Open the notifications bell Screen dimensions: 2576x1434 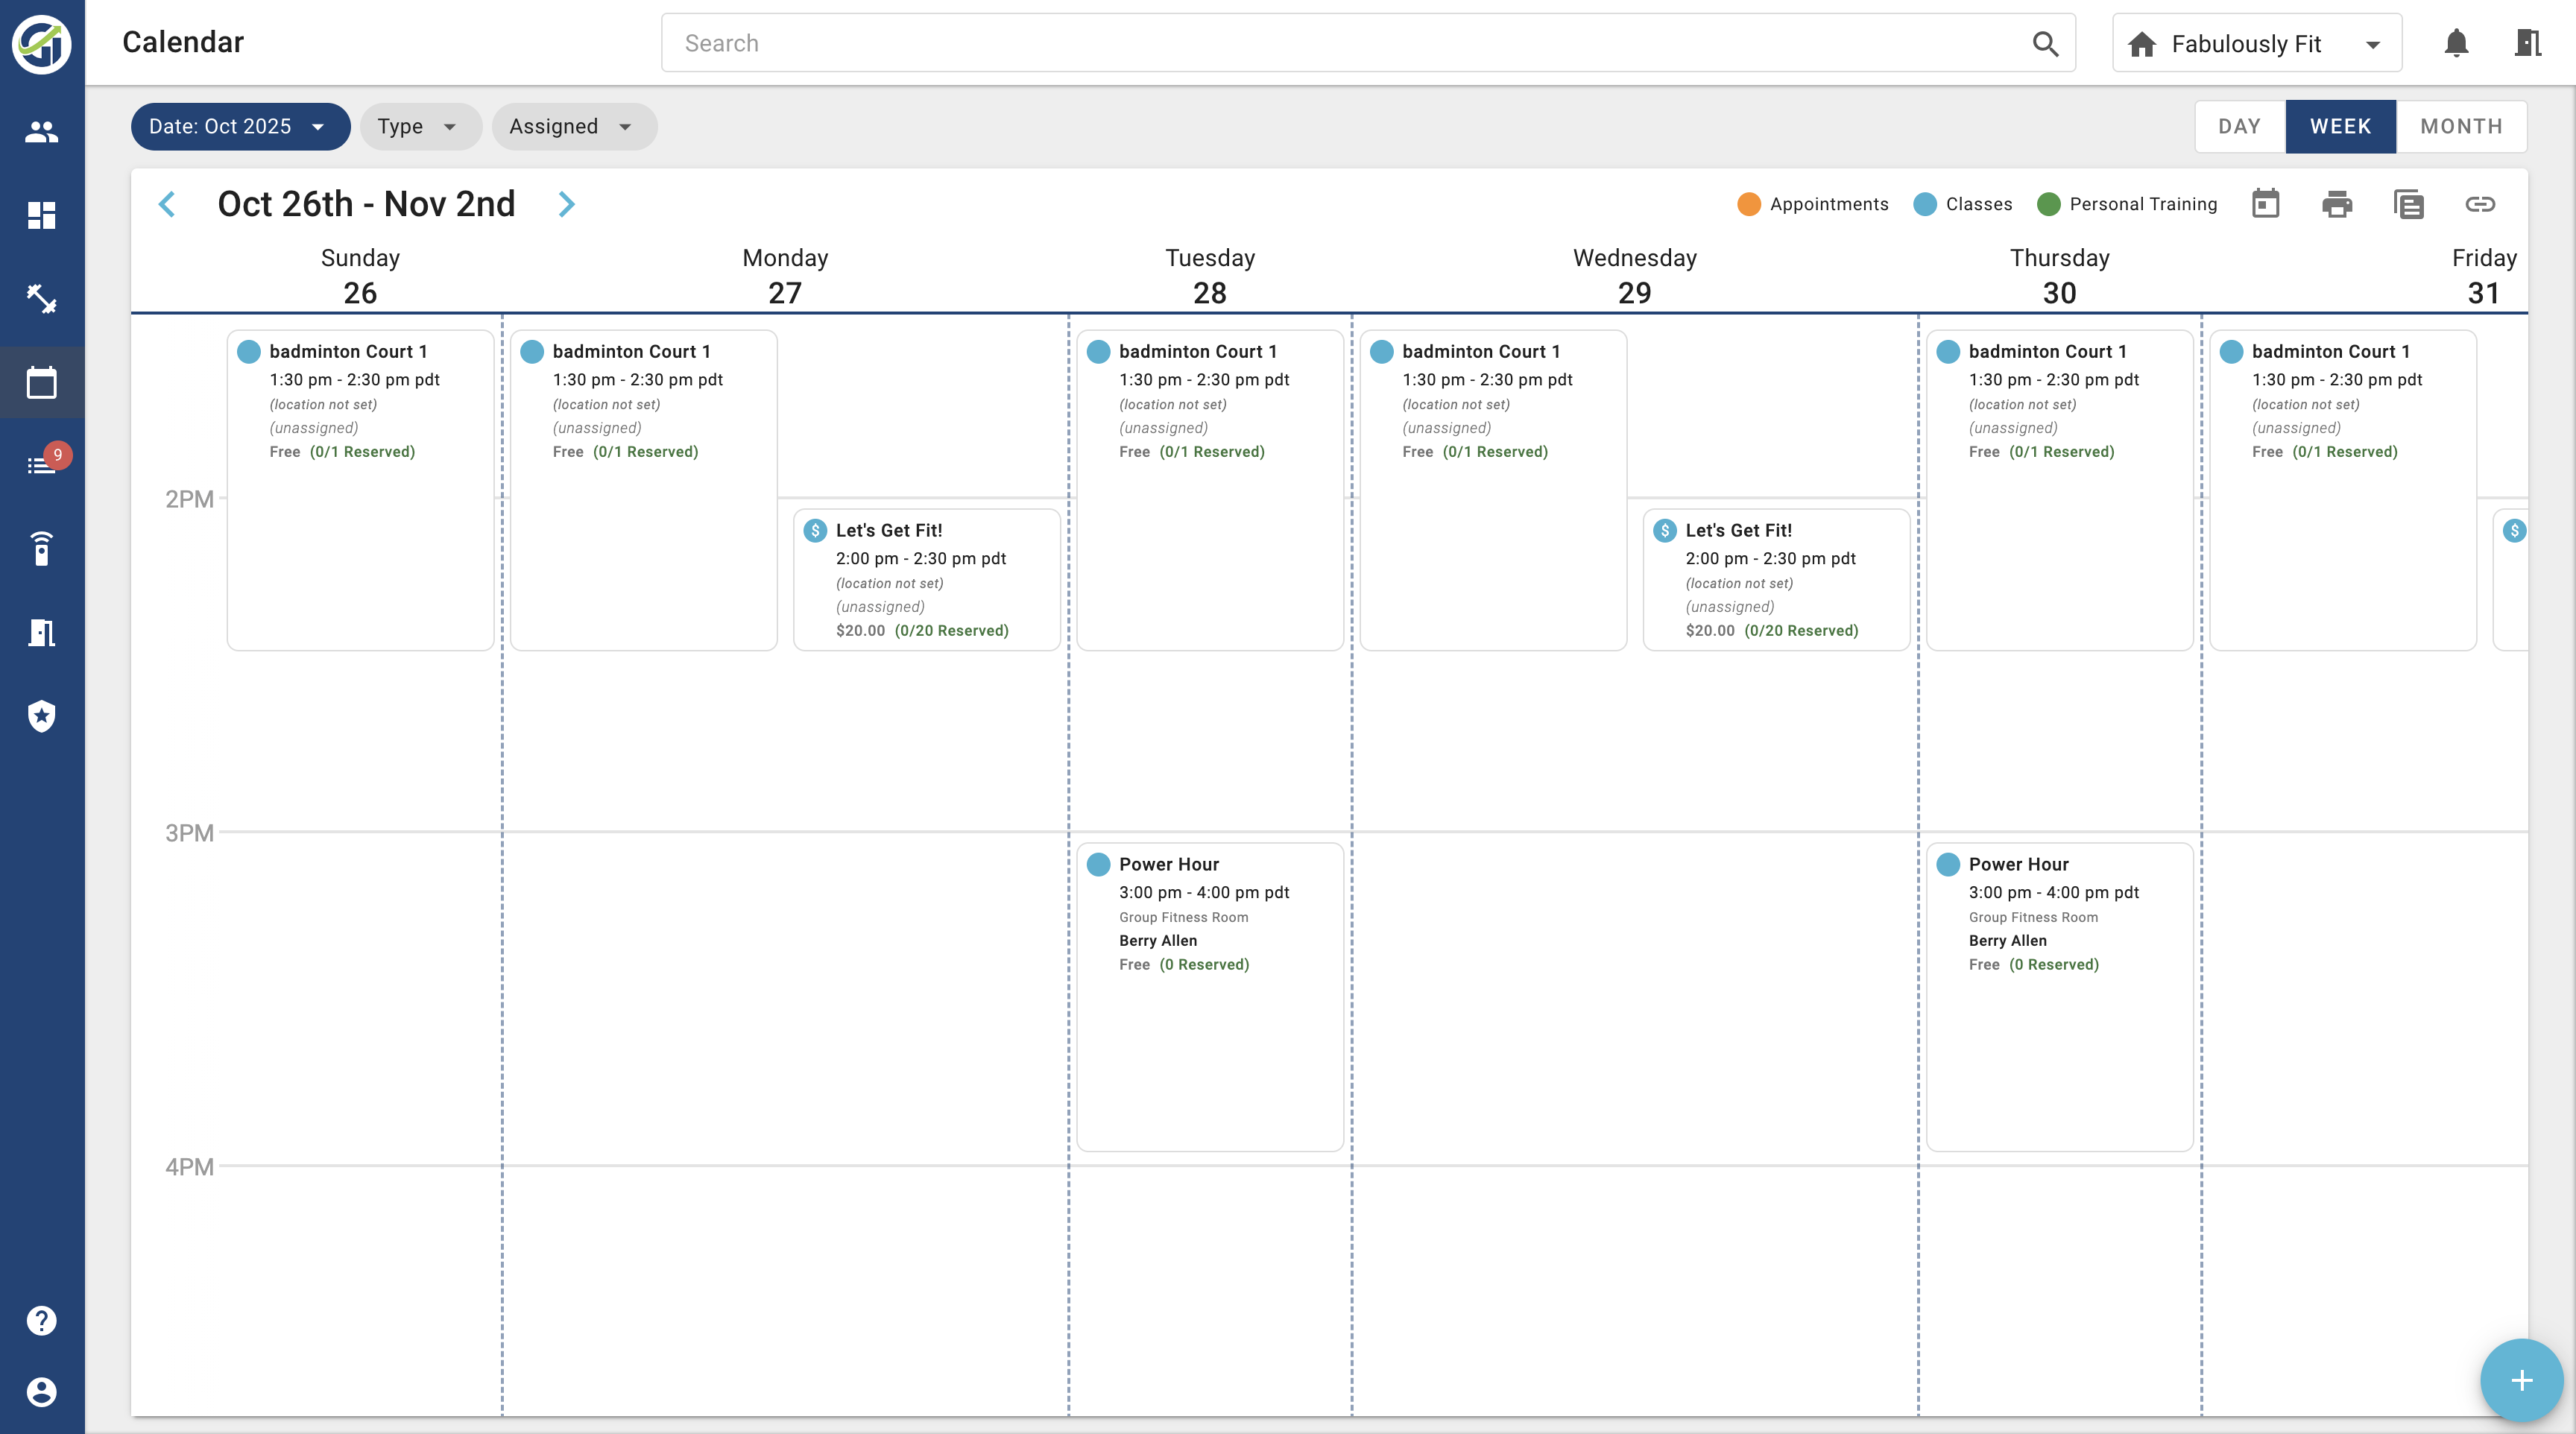tap(2456, 43)
